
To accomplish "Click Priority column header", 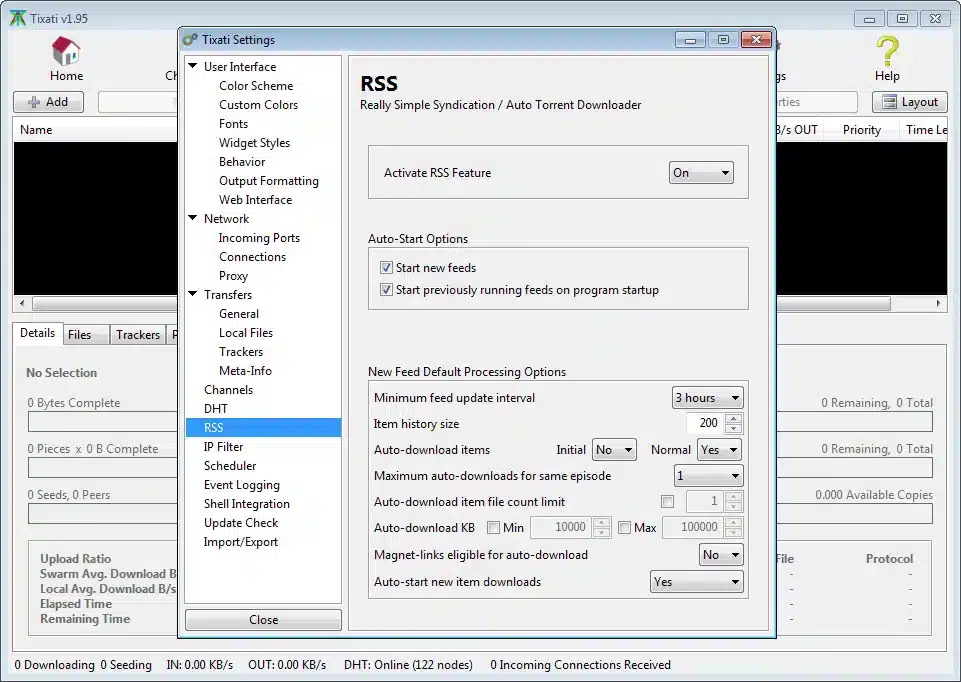I will click(862, 130).
